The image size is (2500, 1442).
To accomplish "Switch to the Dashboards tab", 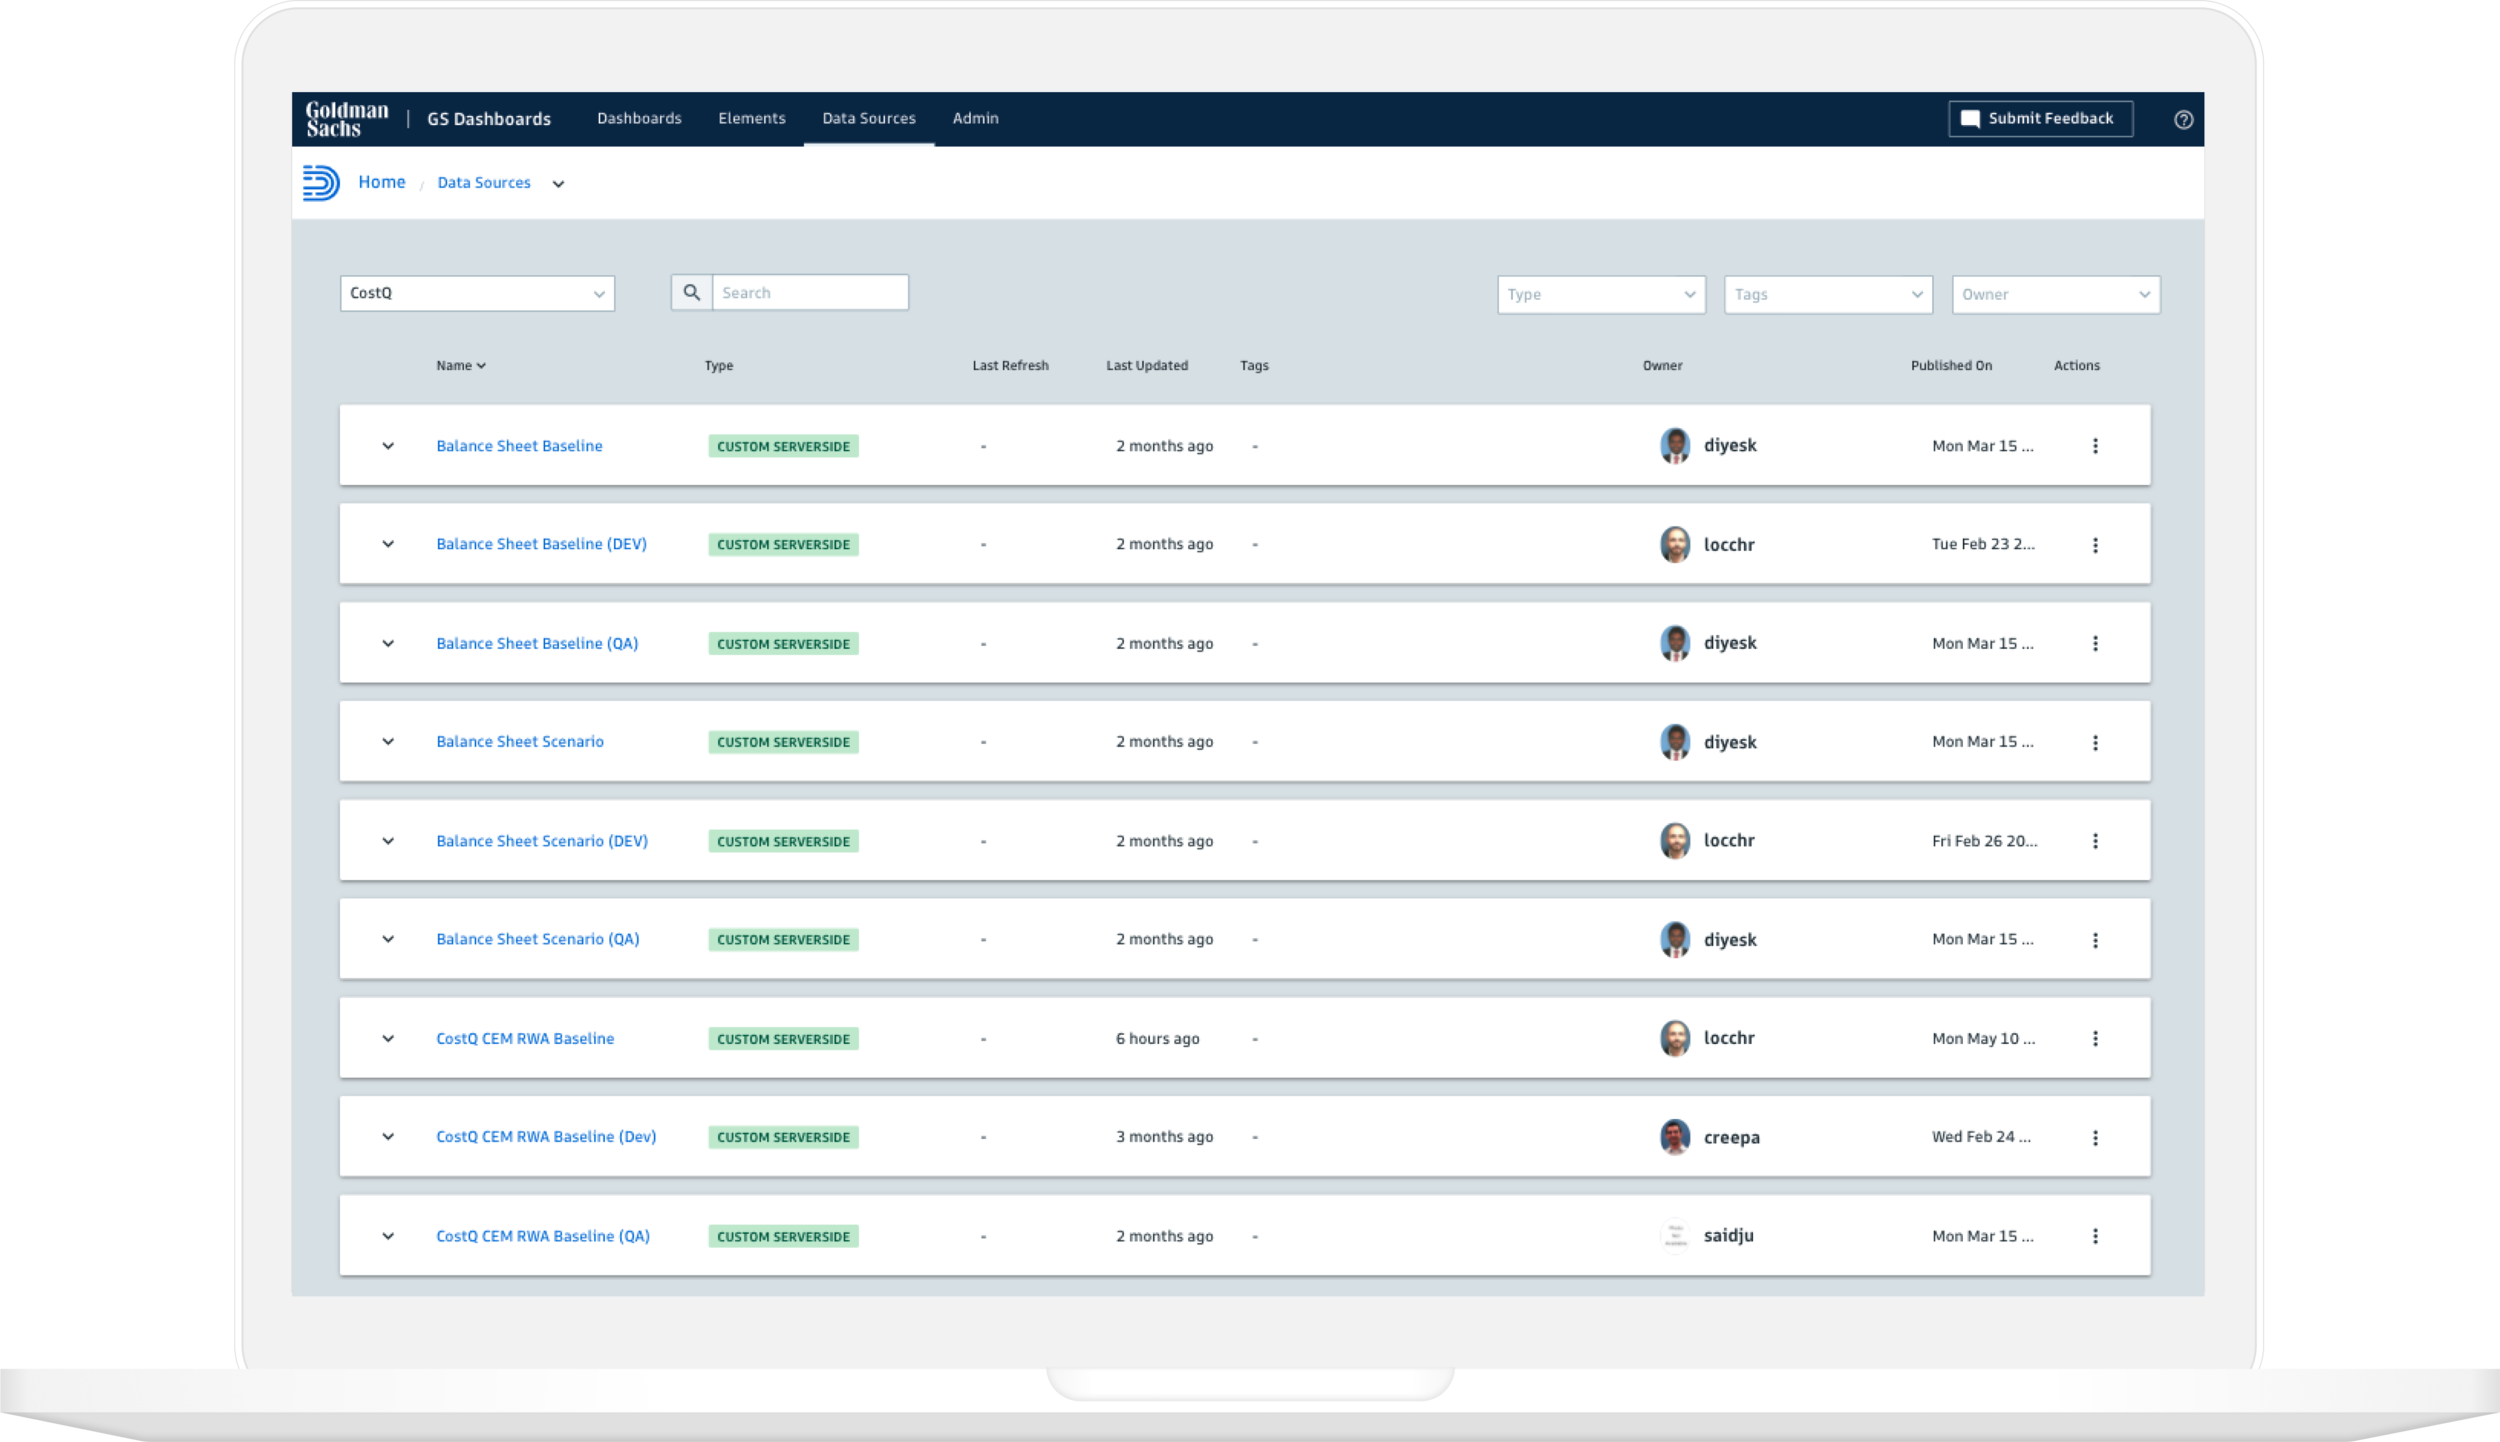I will point(639,118).
